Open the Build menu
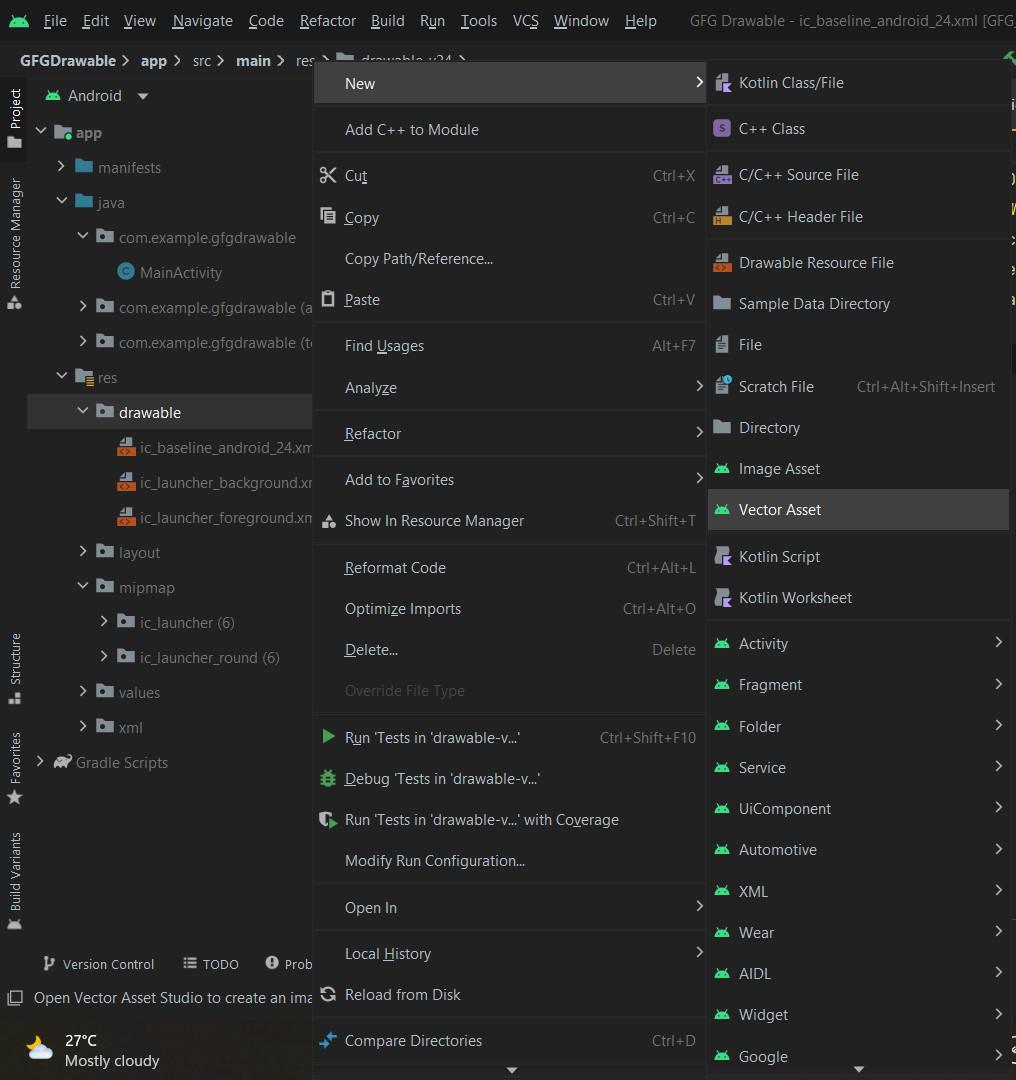This screenshot has width=1016, height=1080. pos(387,21)
